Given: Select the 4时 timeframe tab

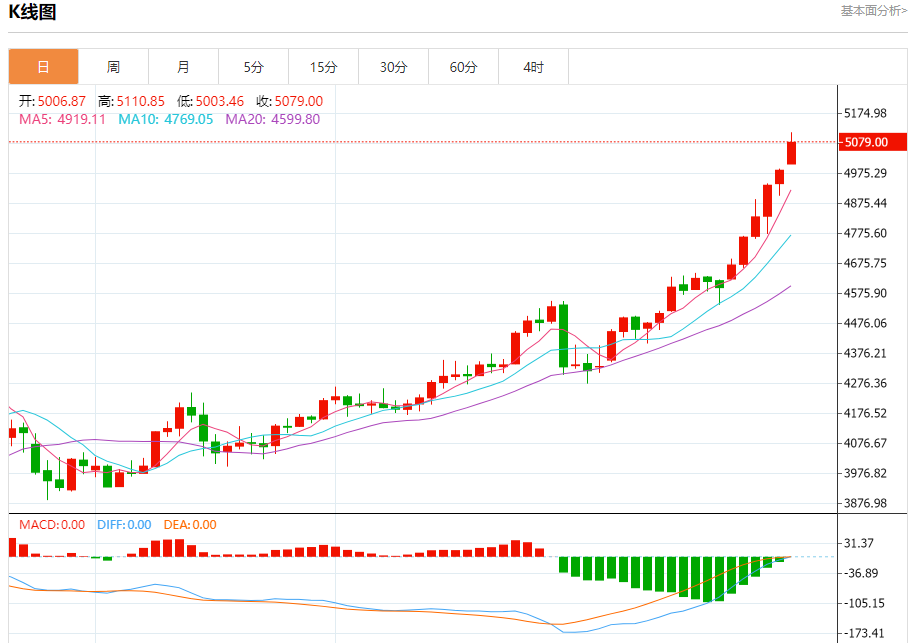Looking at the screenshot, I should [x=533, y=66].
